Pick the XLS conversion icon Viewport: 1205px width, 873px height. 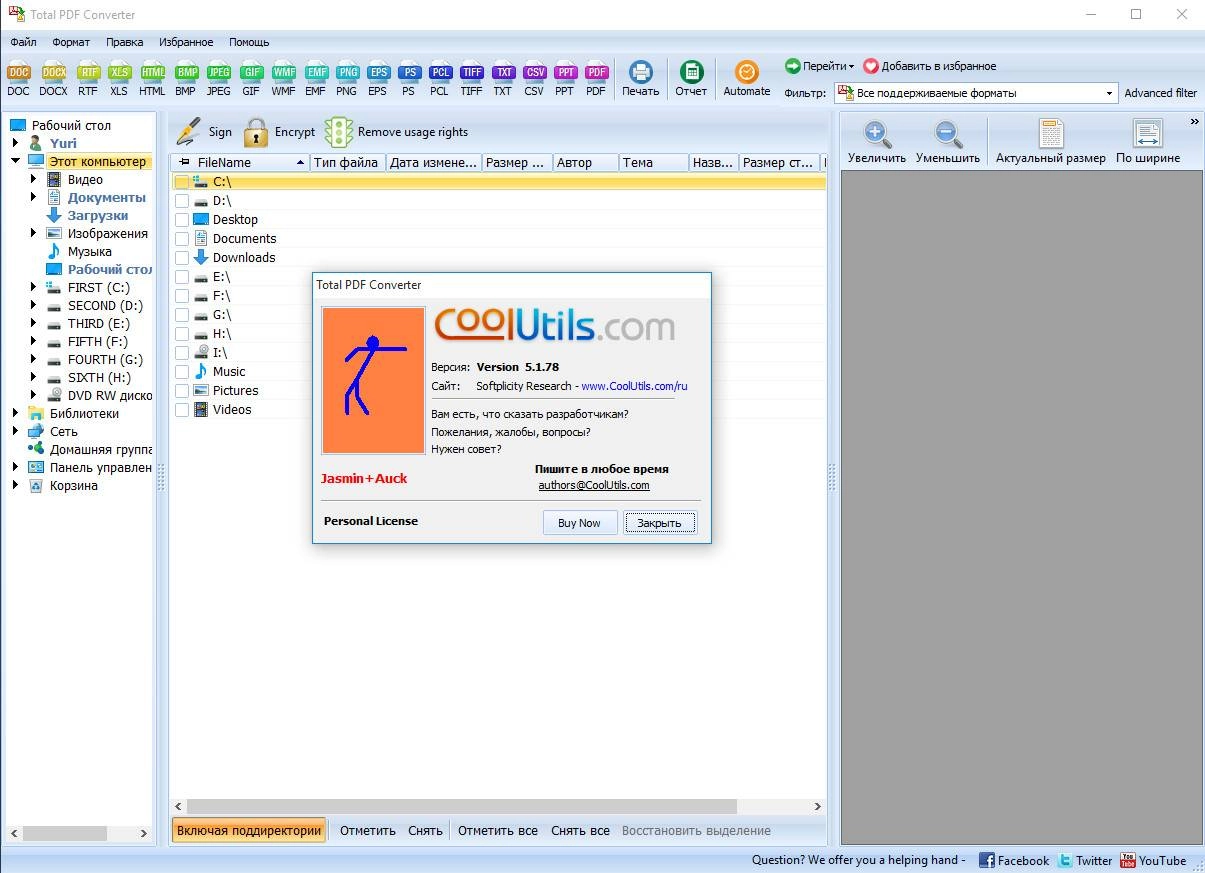tap(119, 79)
